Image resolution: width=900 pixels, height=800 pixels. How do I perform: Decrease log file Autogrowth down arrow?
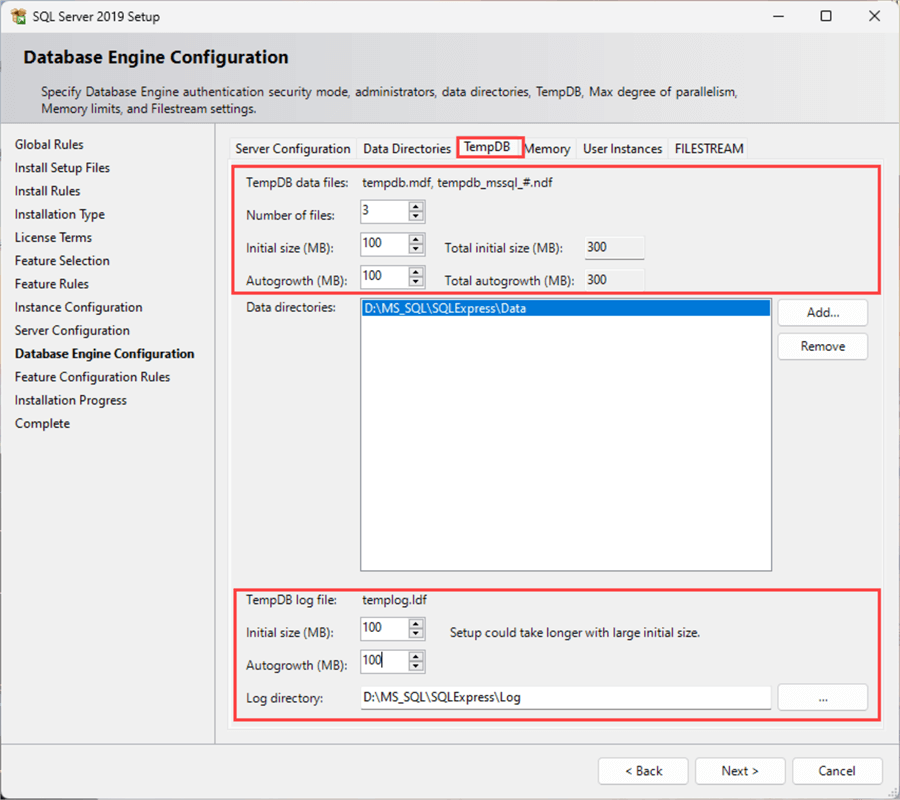point(416,666)
